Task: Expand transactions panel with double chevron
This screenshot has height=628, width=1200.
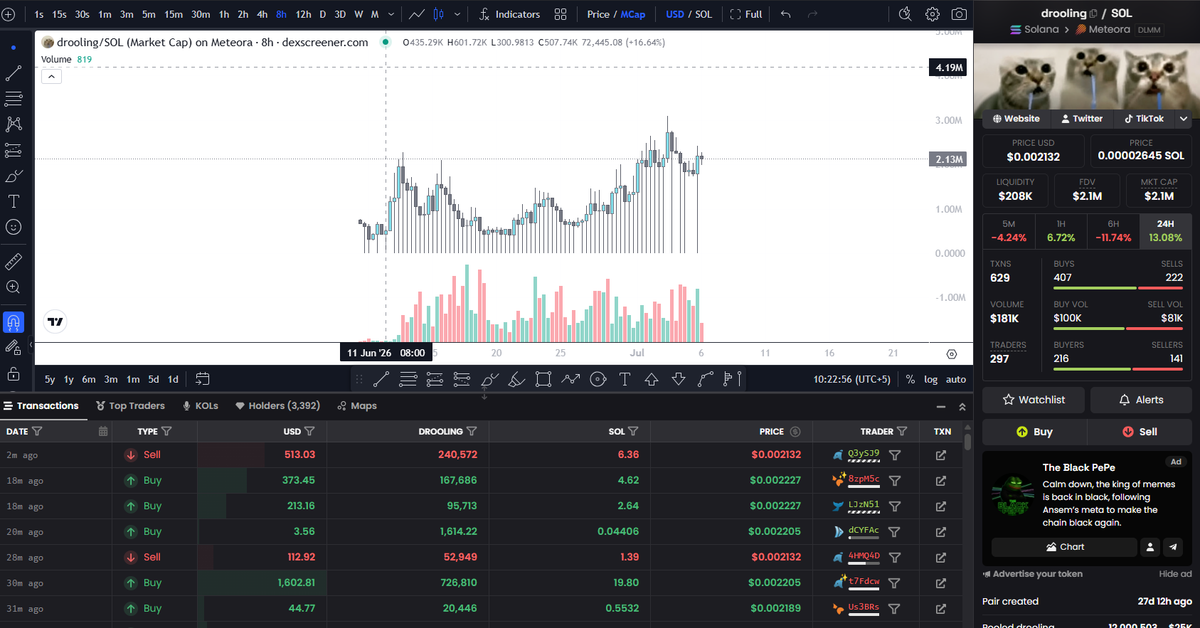Action: pyautogui.click(x=962, y=406)
